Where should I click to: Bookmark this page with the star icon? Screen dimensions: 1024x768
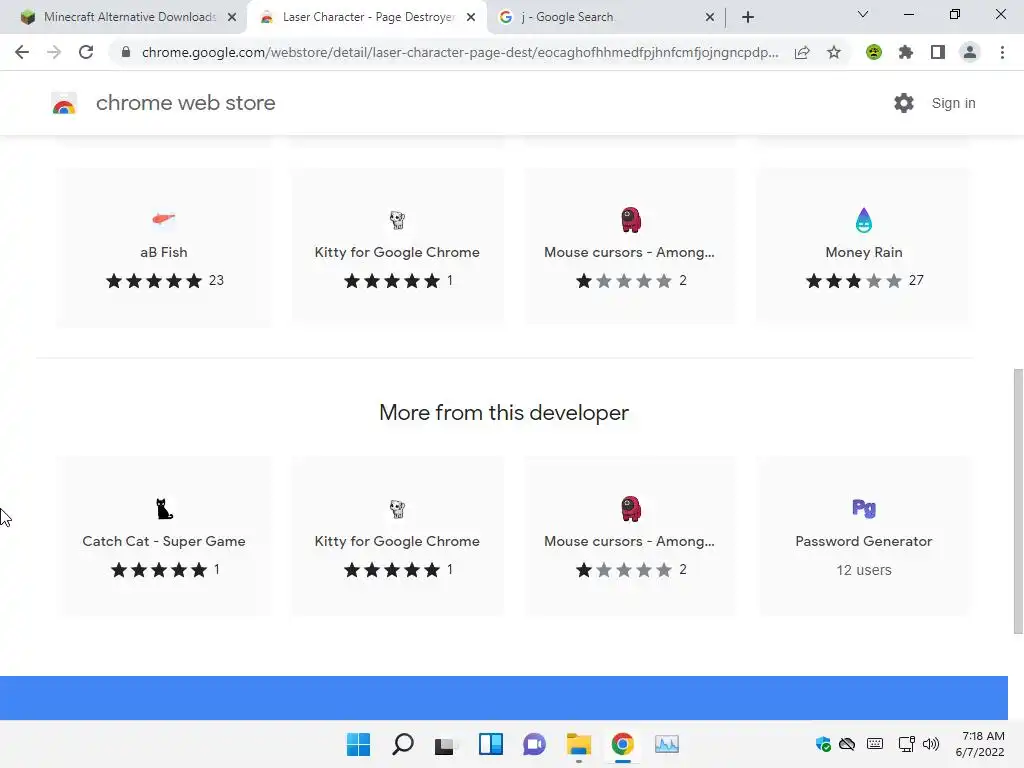pyautogui.click(x=834, y=52)
